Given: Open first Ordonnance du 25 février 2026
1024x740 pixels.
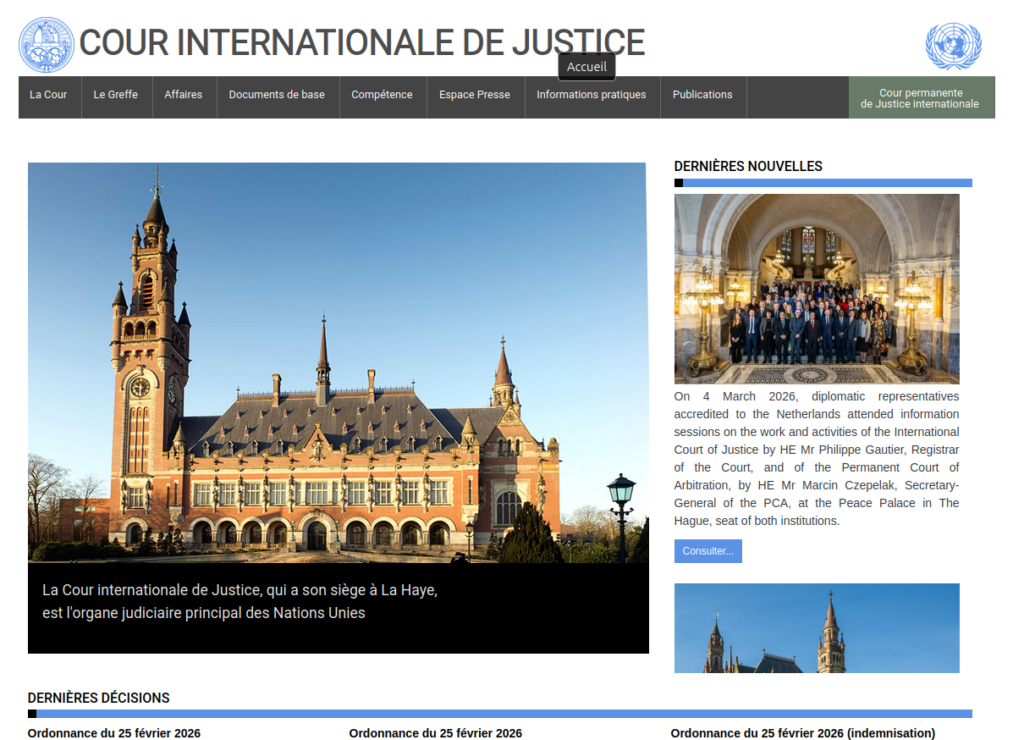Looking at the screenshot, I should click(114, 733).
